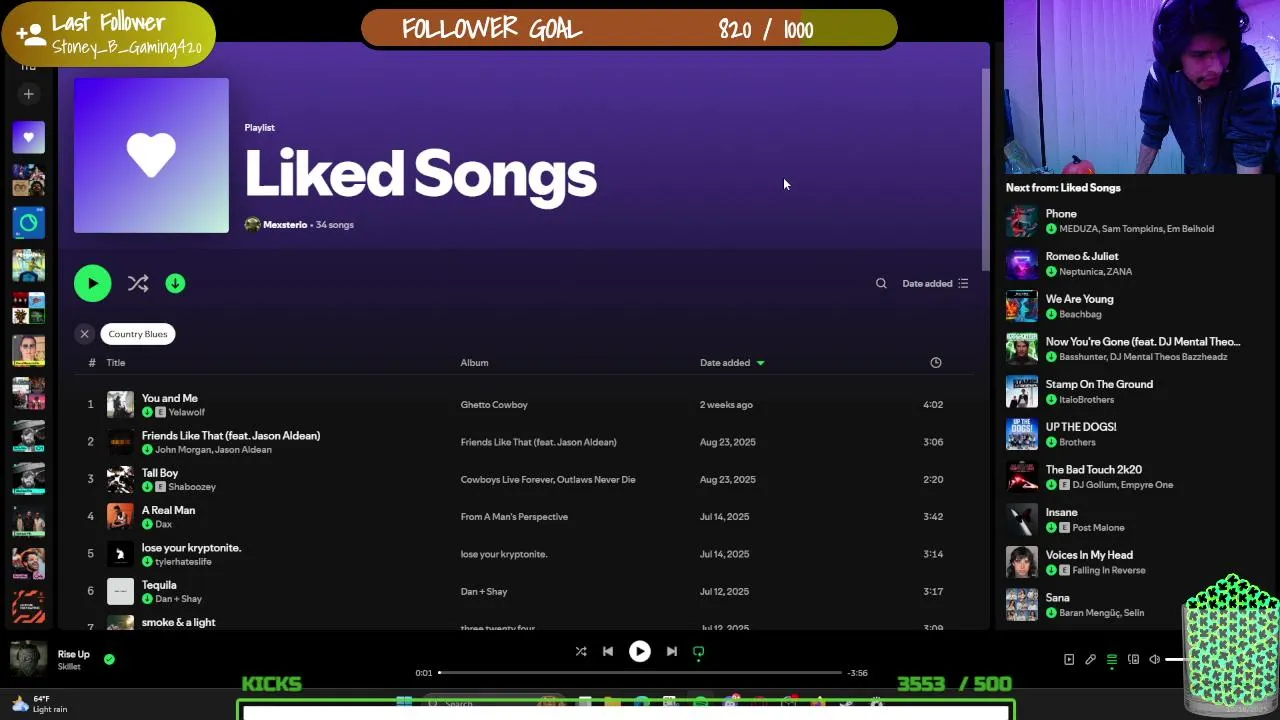This screenshot has height=720, width=1280.
Task: Open the Now Playing view icon
Action: pos(1069,660)
